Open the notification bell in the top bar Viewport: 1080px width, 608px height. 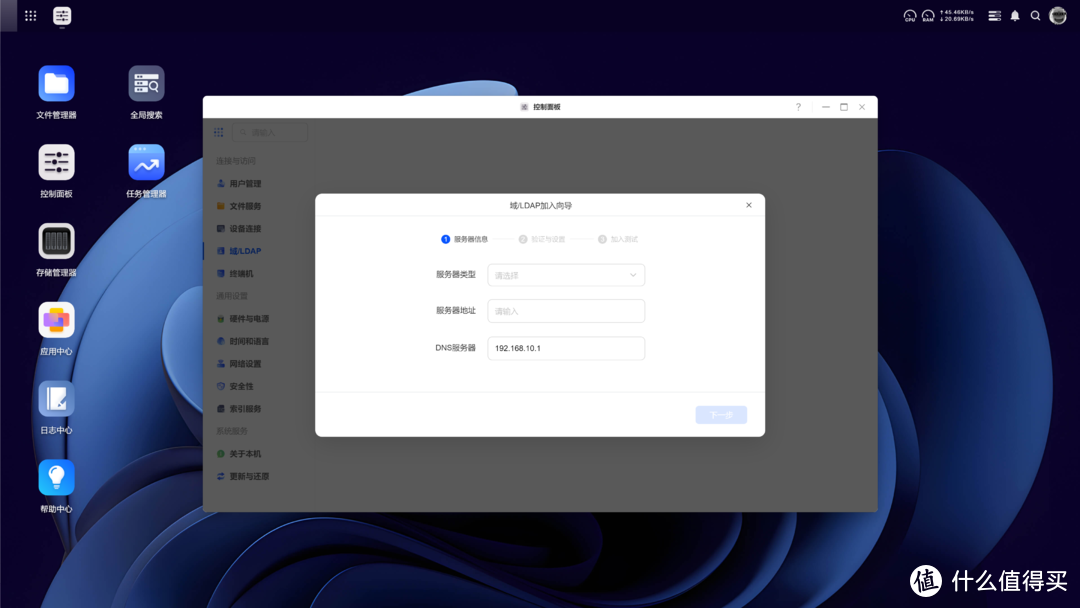click(1014, 15)
